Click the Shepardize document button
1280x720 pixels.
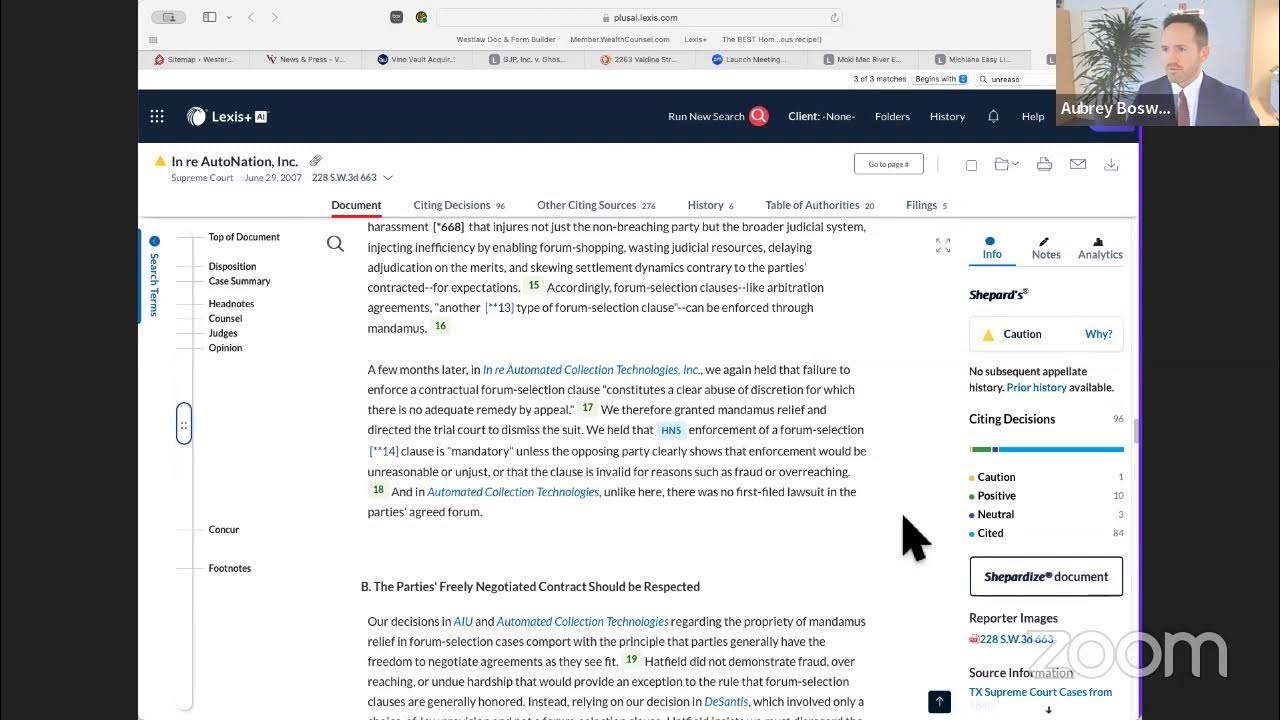[1046, 576]
